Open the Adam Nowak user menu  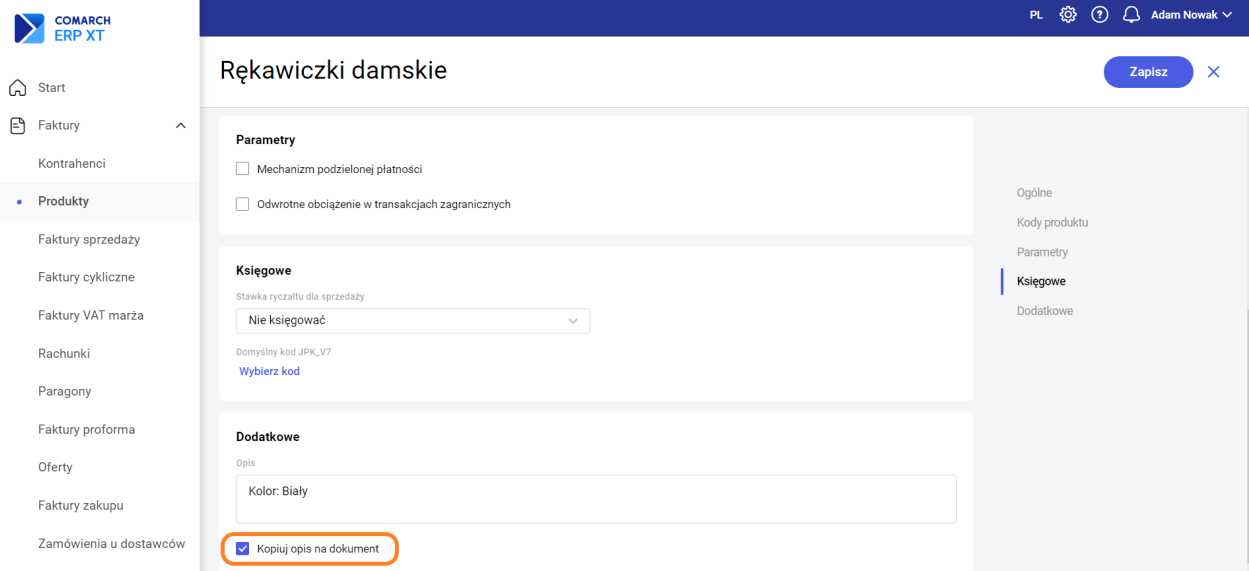coord(1191,15)
